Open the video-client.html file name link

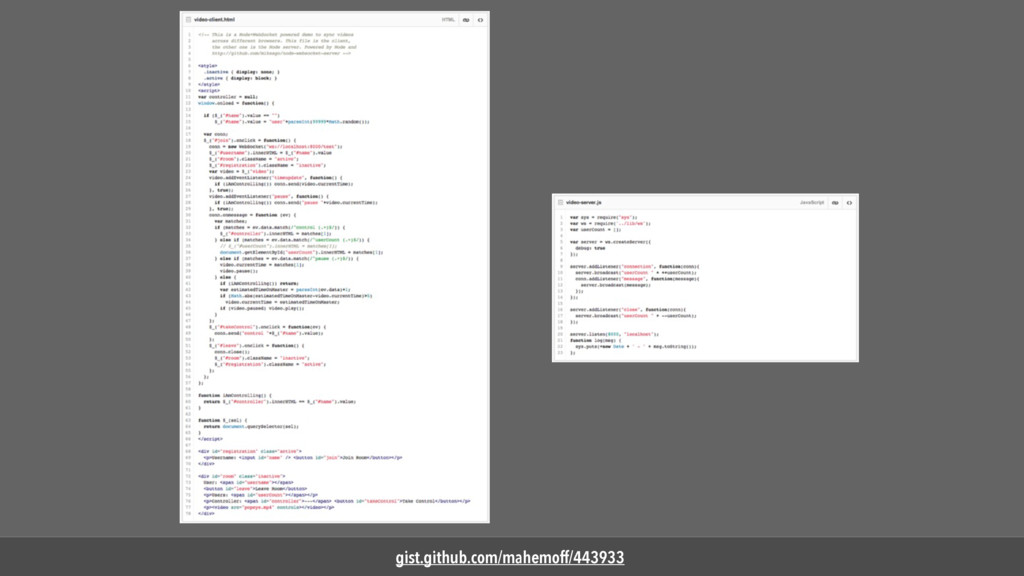(x=214, y=20)
